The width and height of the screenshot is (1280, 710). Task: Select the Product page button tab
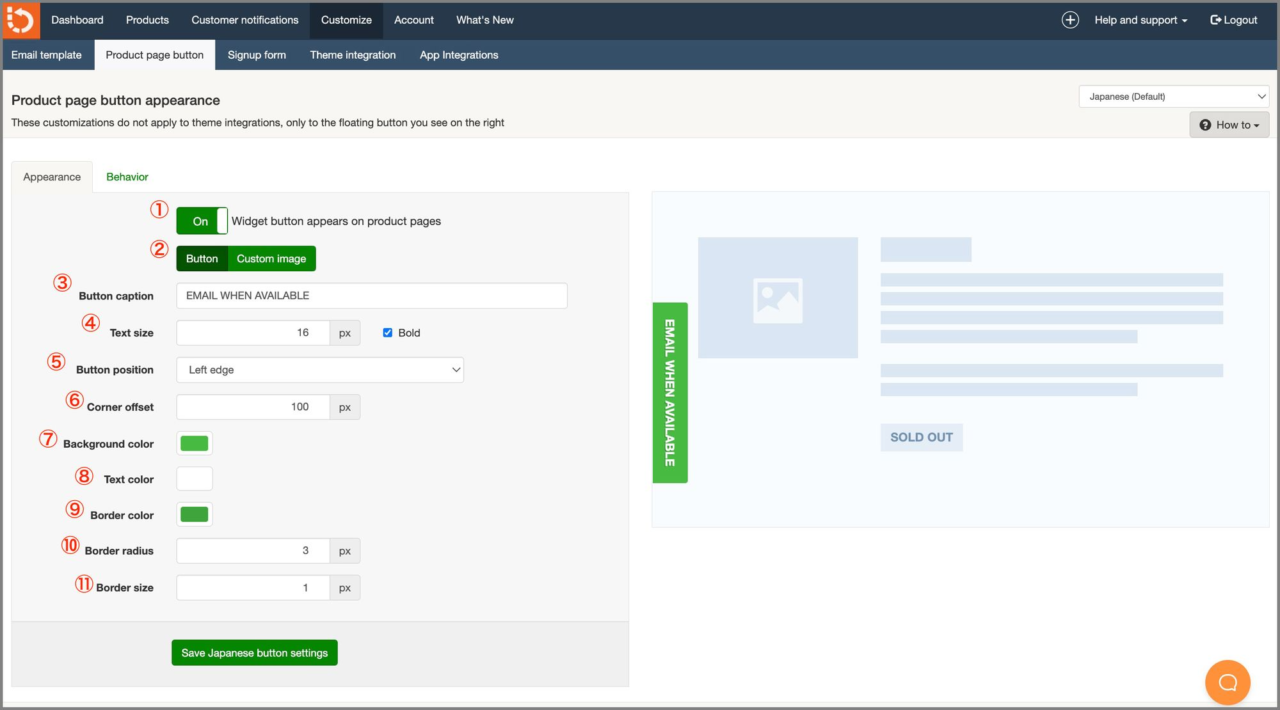tap(155, 55)
